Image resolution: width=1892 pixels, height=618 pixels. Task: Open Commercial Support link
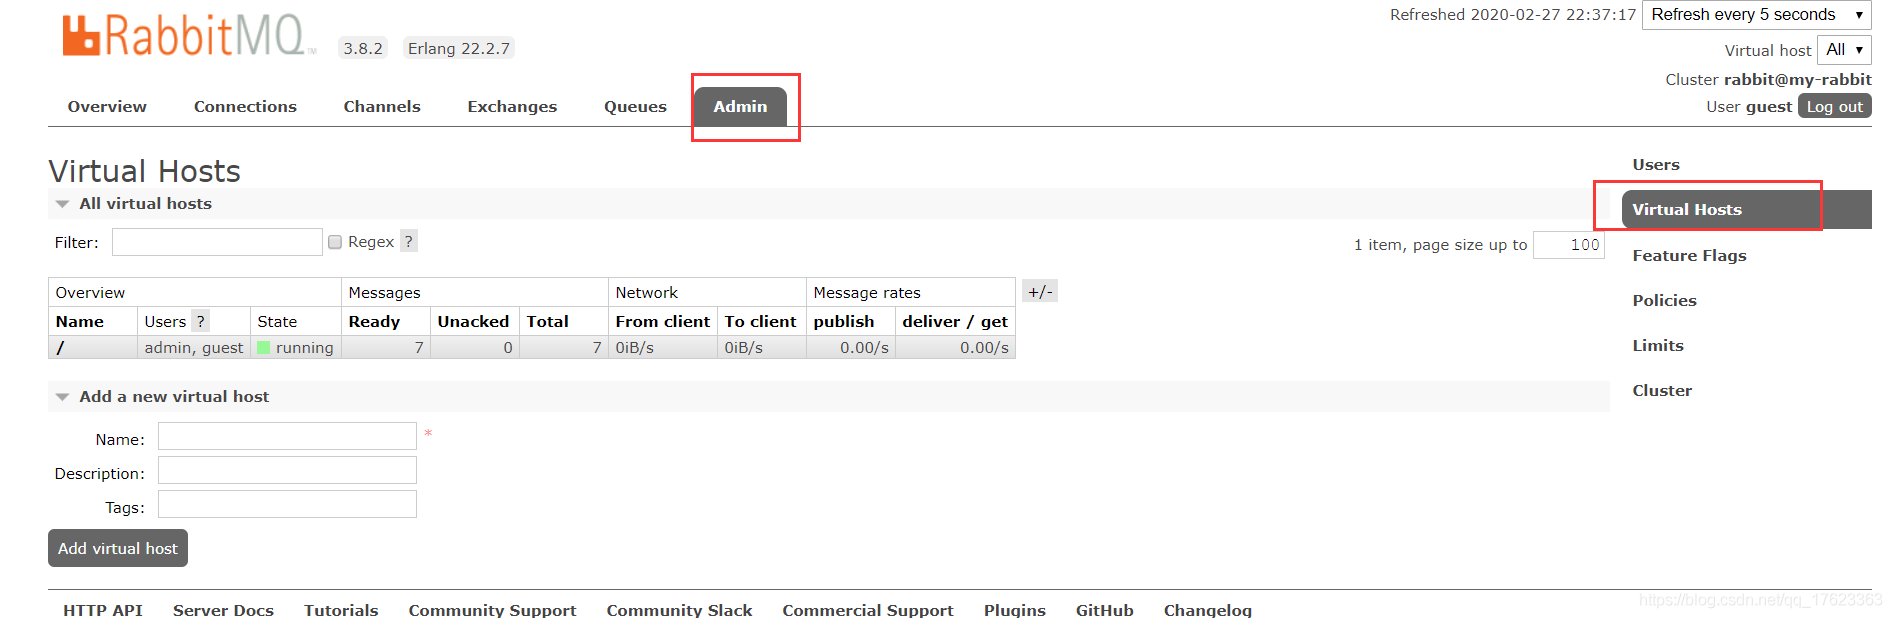pos(868,610)
